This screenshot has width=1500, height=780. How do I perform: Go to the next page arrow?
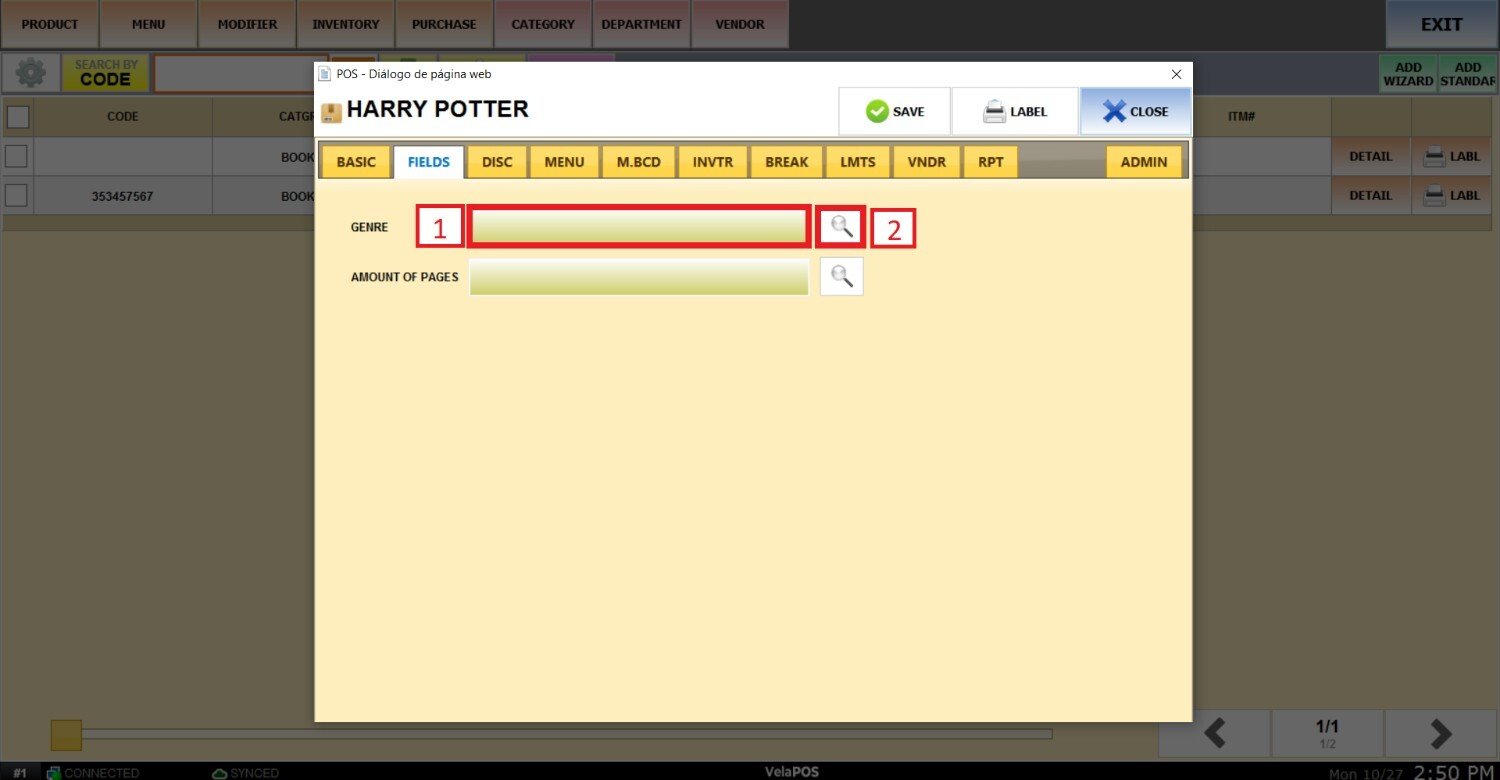(x=1440, y=734)
